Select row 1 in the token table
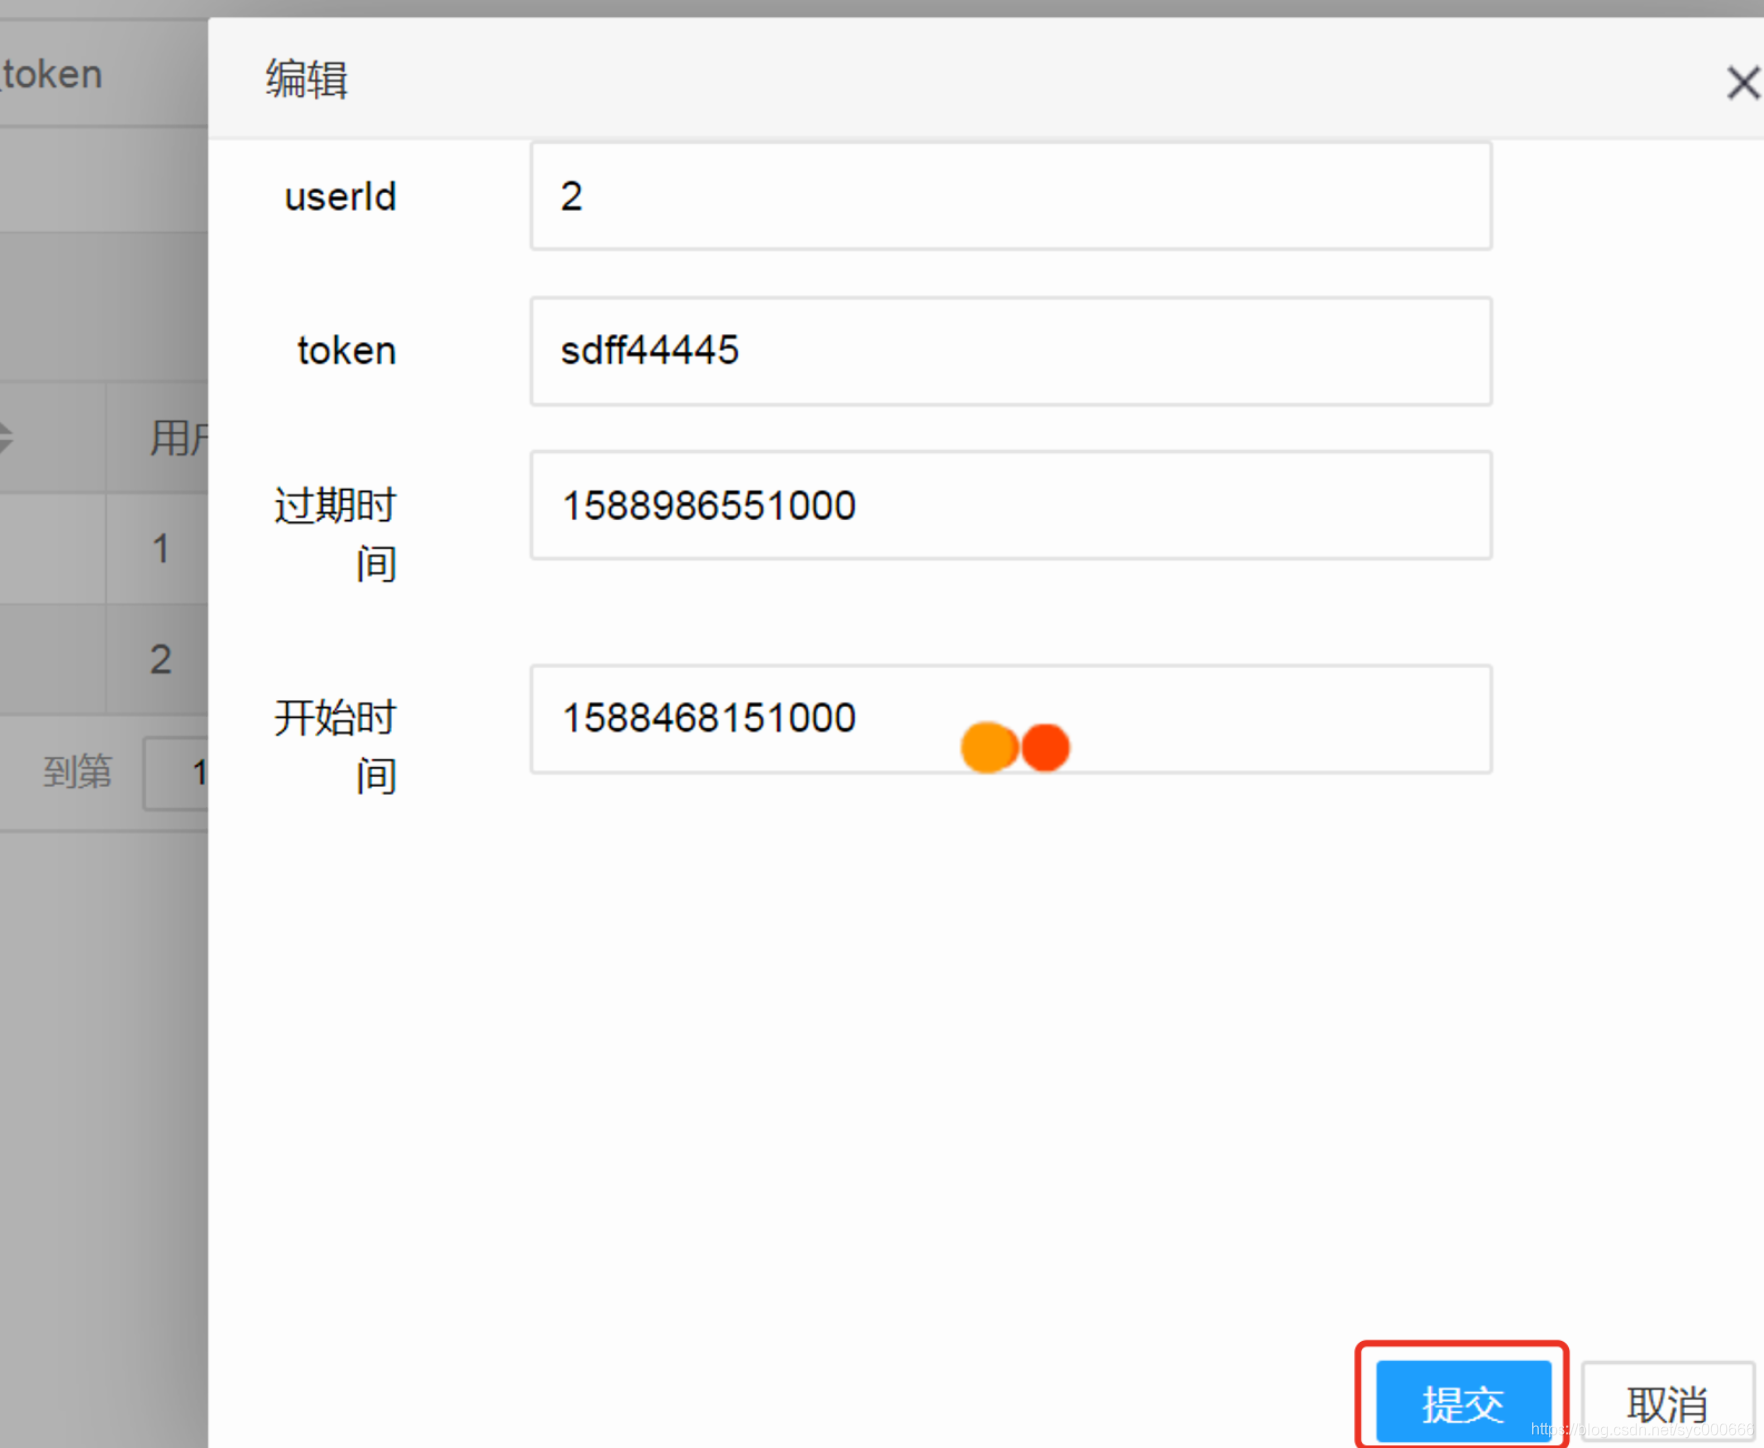The image size is (1764, 1448). point(160,548)
